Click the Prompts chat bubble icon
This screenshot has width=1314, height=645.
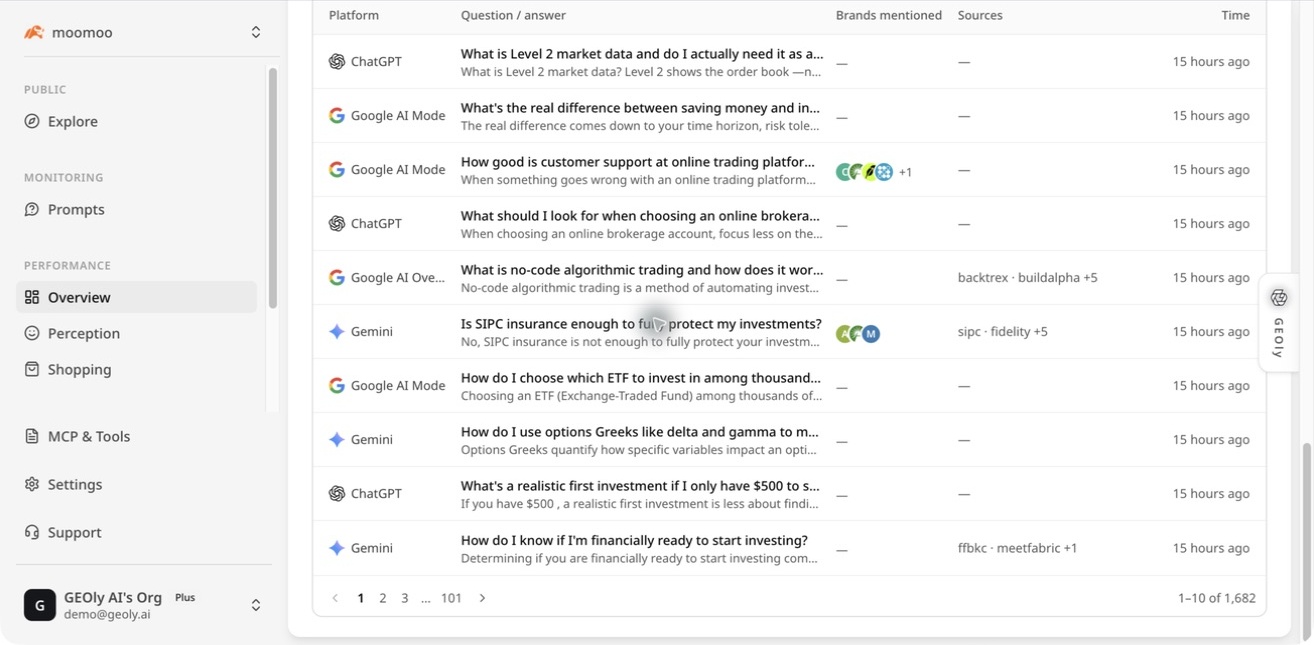[x=32, y=209]
